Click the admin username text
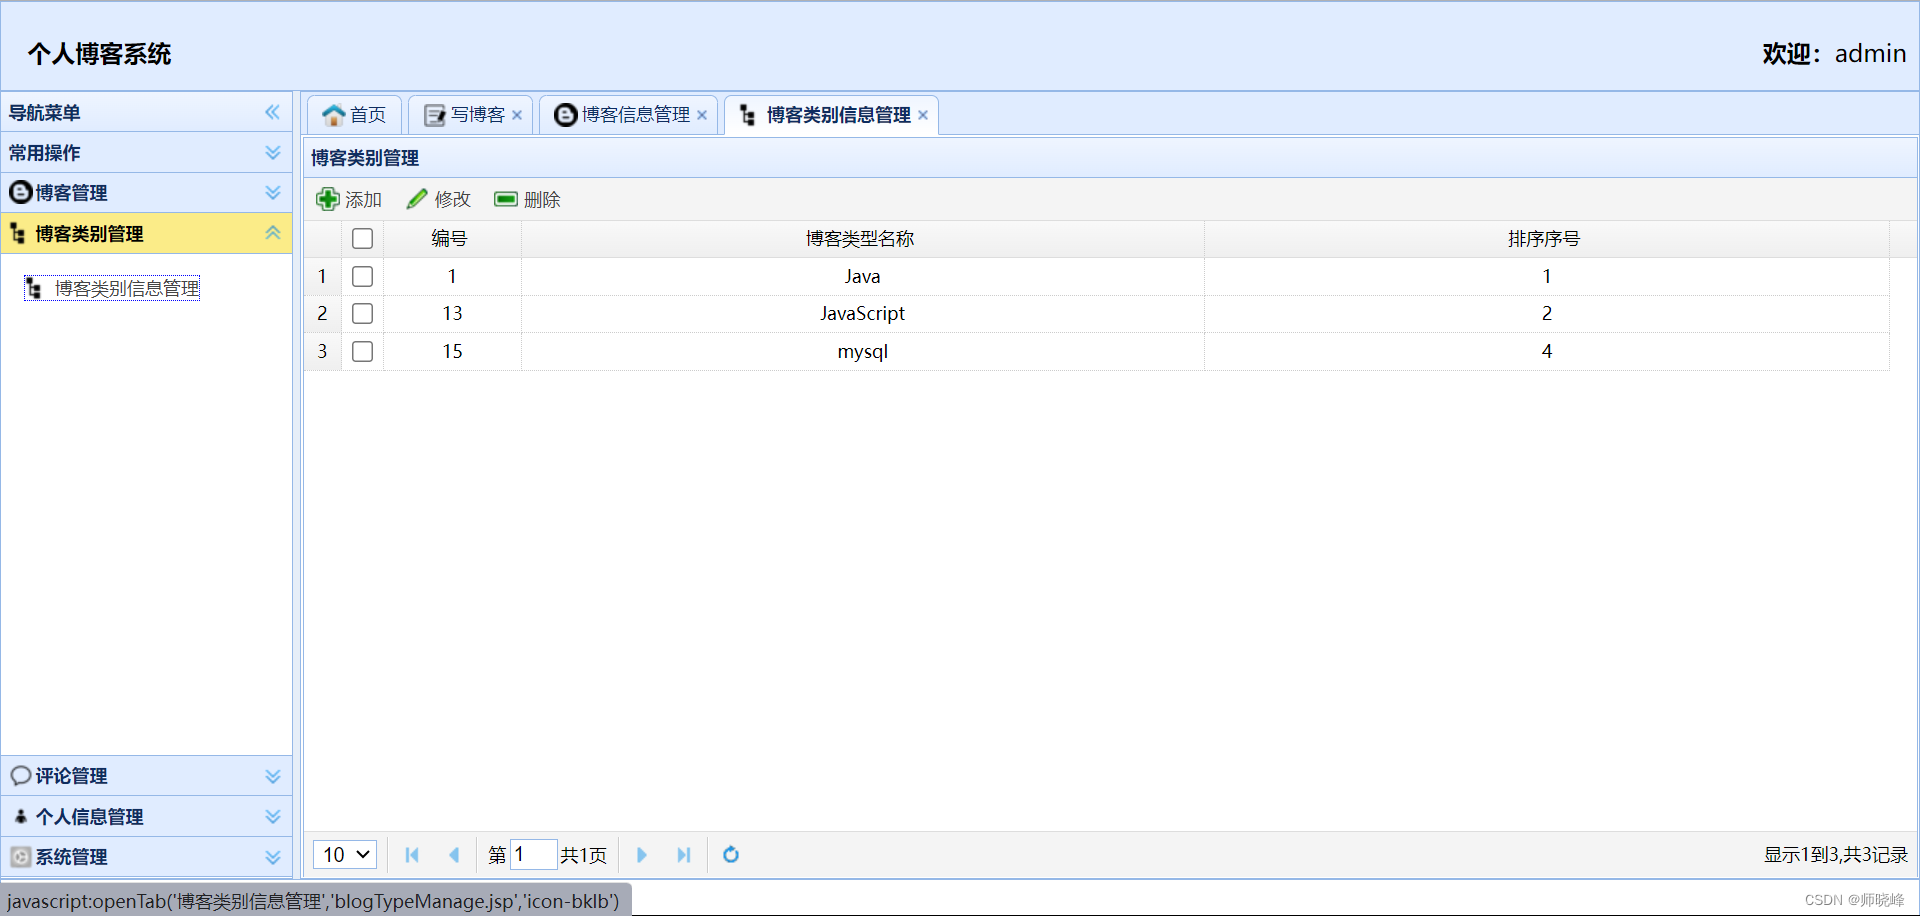The image size is (1920, 916). click(1870, 54)
